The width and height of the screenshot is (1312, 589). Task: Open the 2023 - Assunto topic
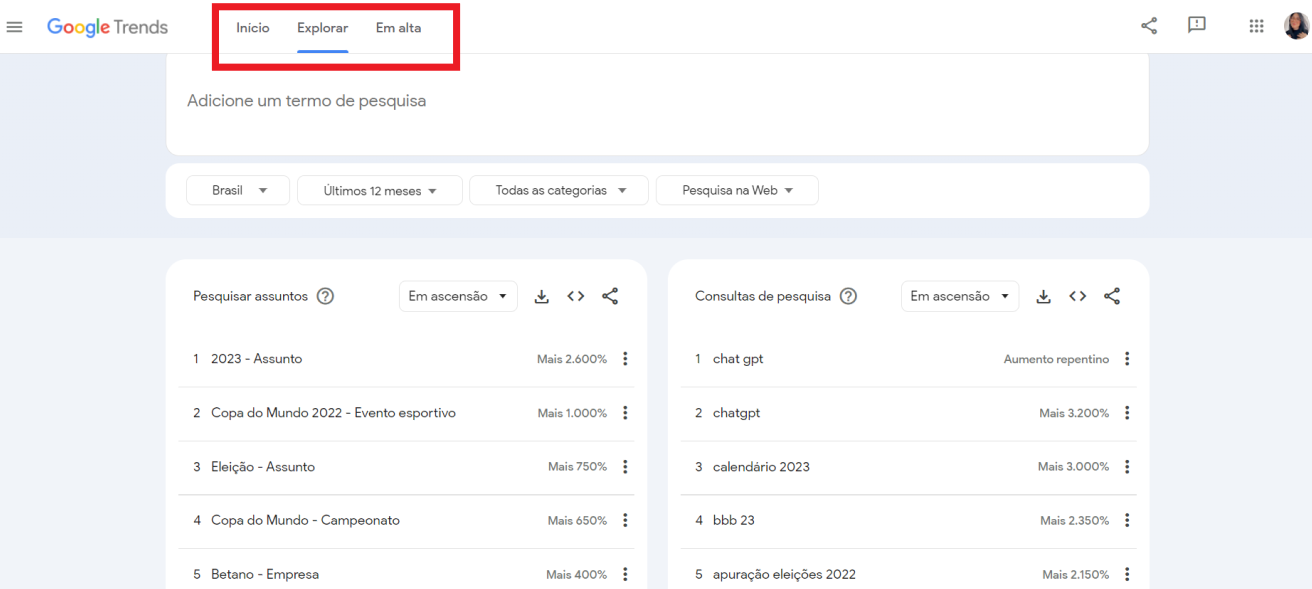click(256, 359)
